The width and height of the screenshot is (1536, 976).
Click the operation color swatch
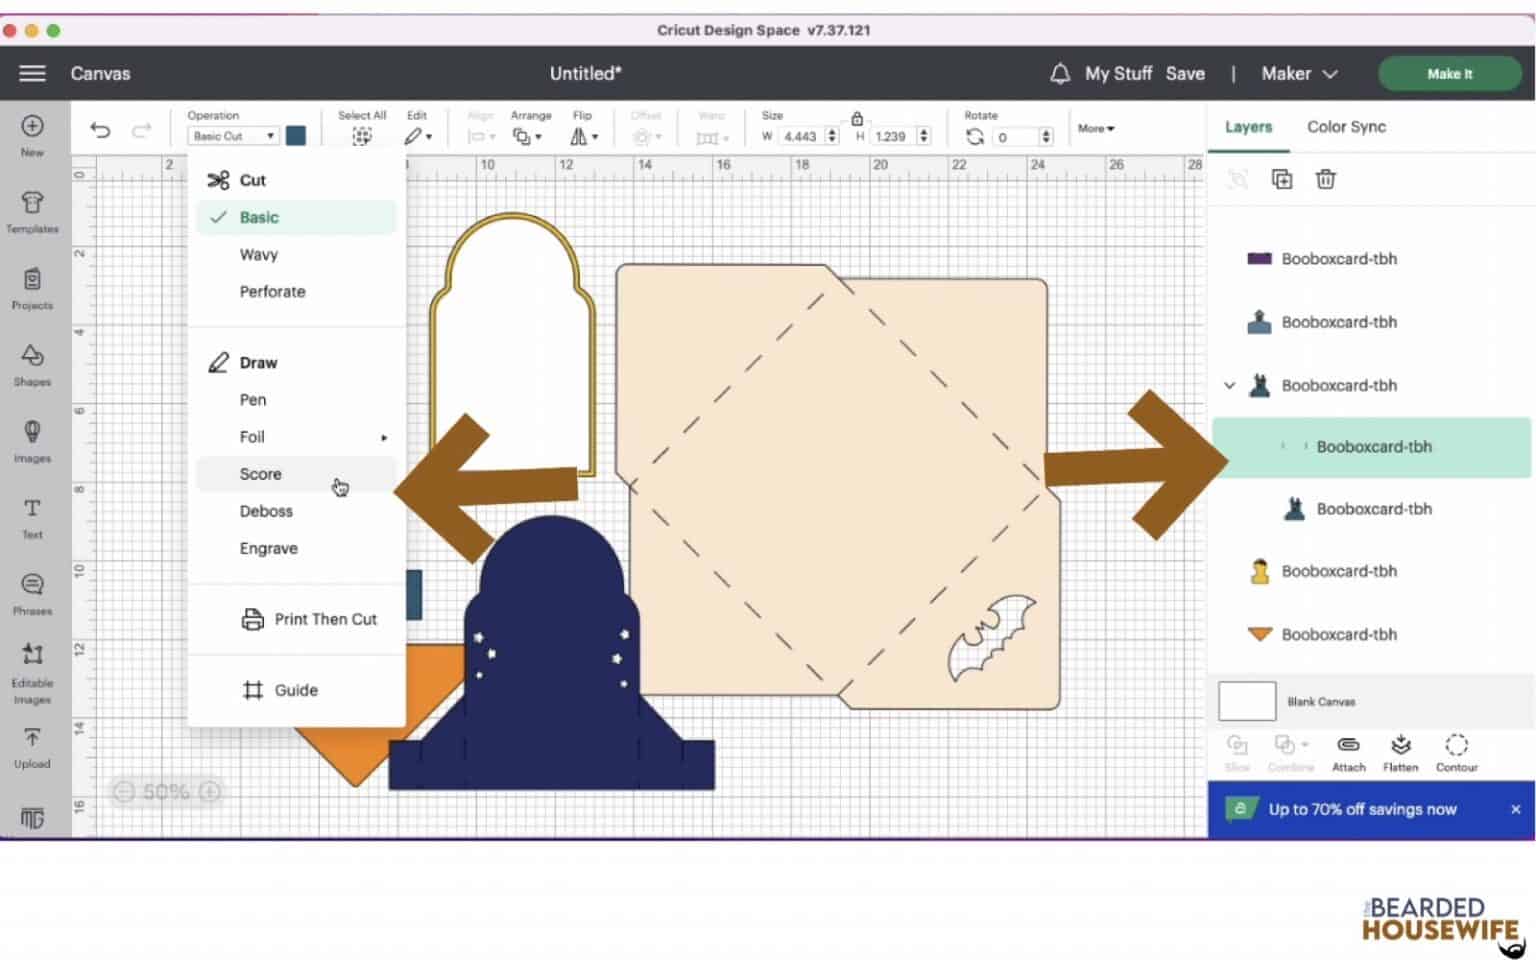(x=296, y=136)
